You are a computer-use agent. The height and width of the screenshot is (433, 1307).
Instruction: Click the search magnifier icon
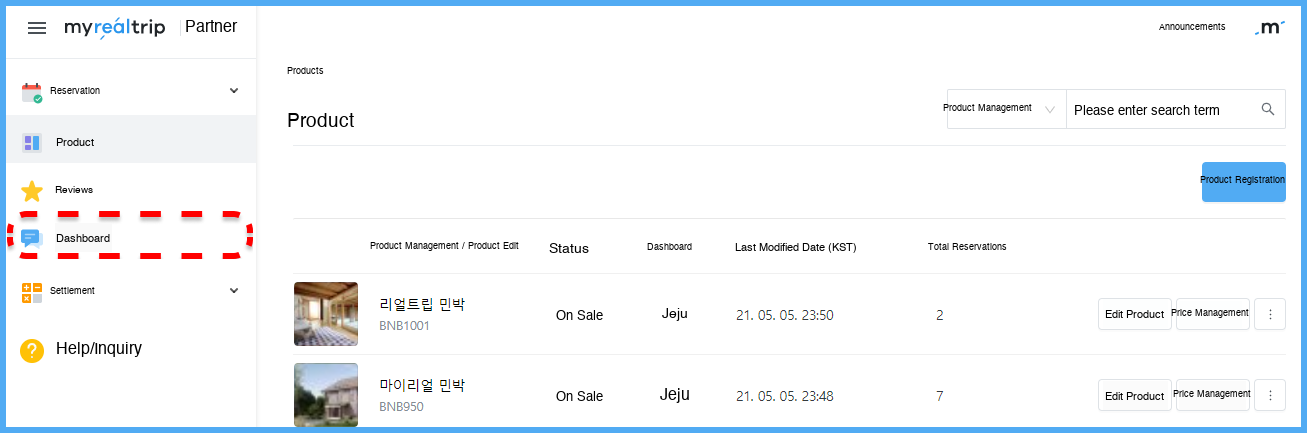coord(1268,110)
